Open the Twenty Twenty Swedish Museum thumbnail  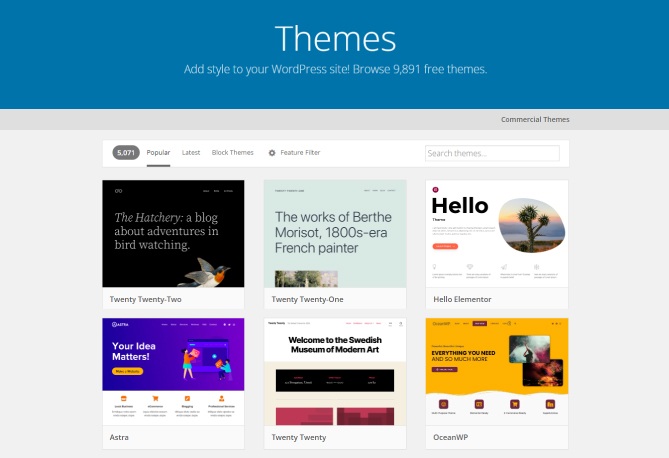pos(335,371)
